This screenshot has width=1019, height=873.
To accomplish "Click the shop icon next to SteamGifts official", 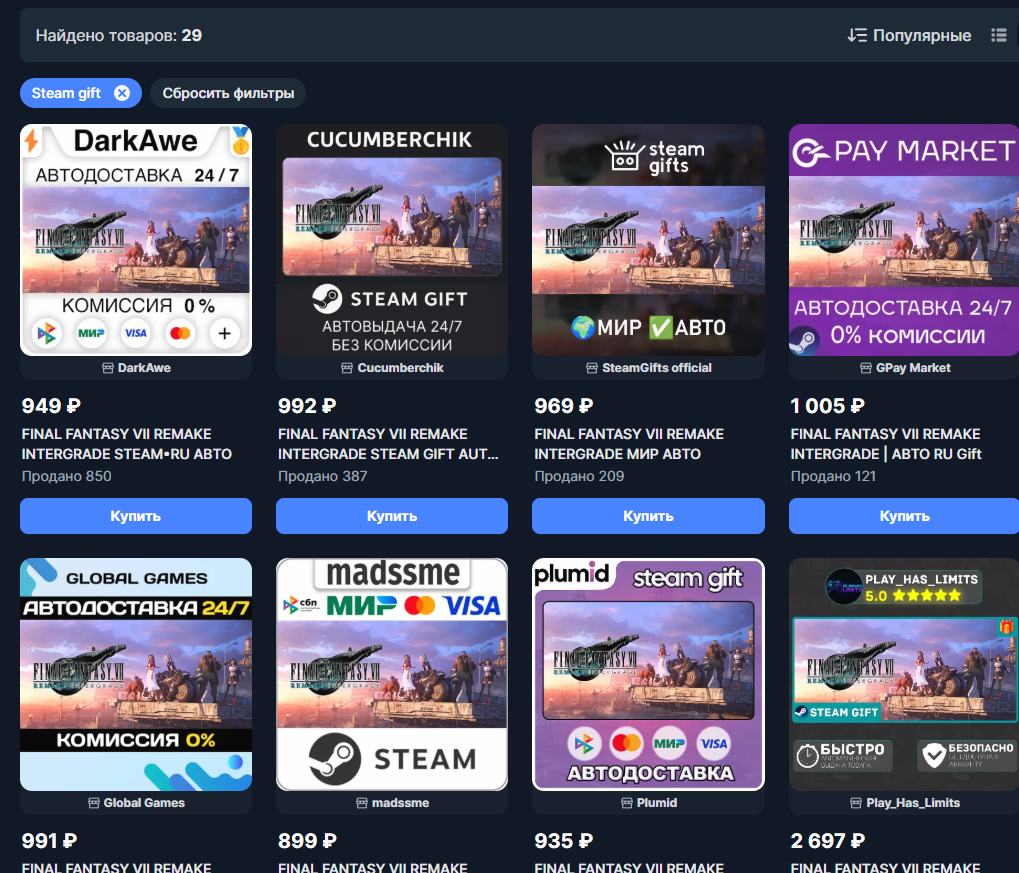I will (592, 368).
